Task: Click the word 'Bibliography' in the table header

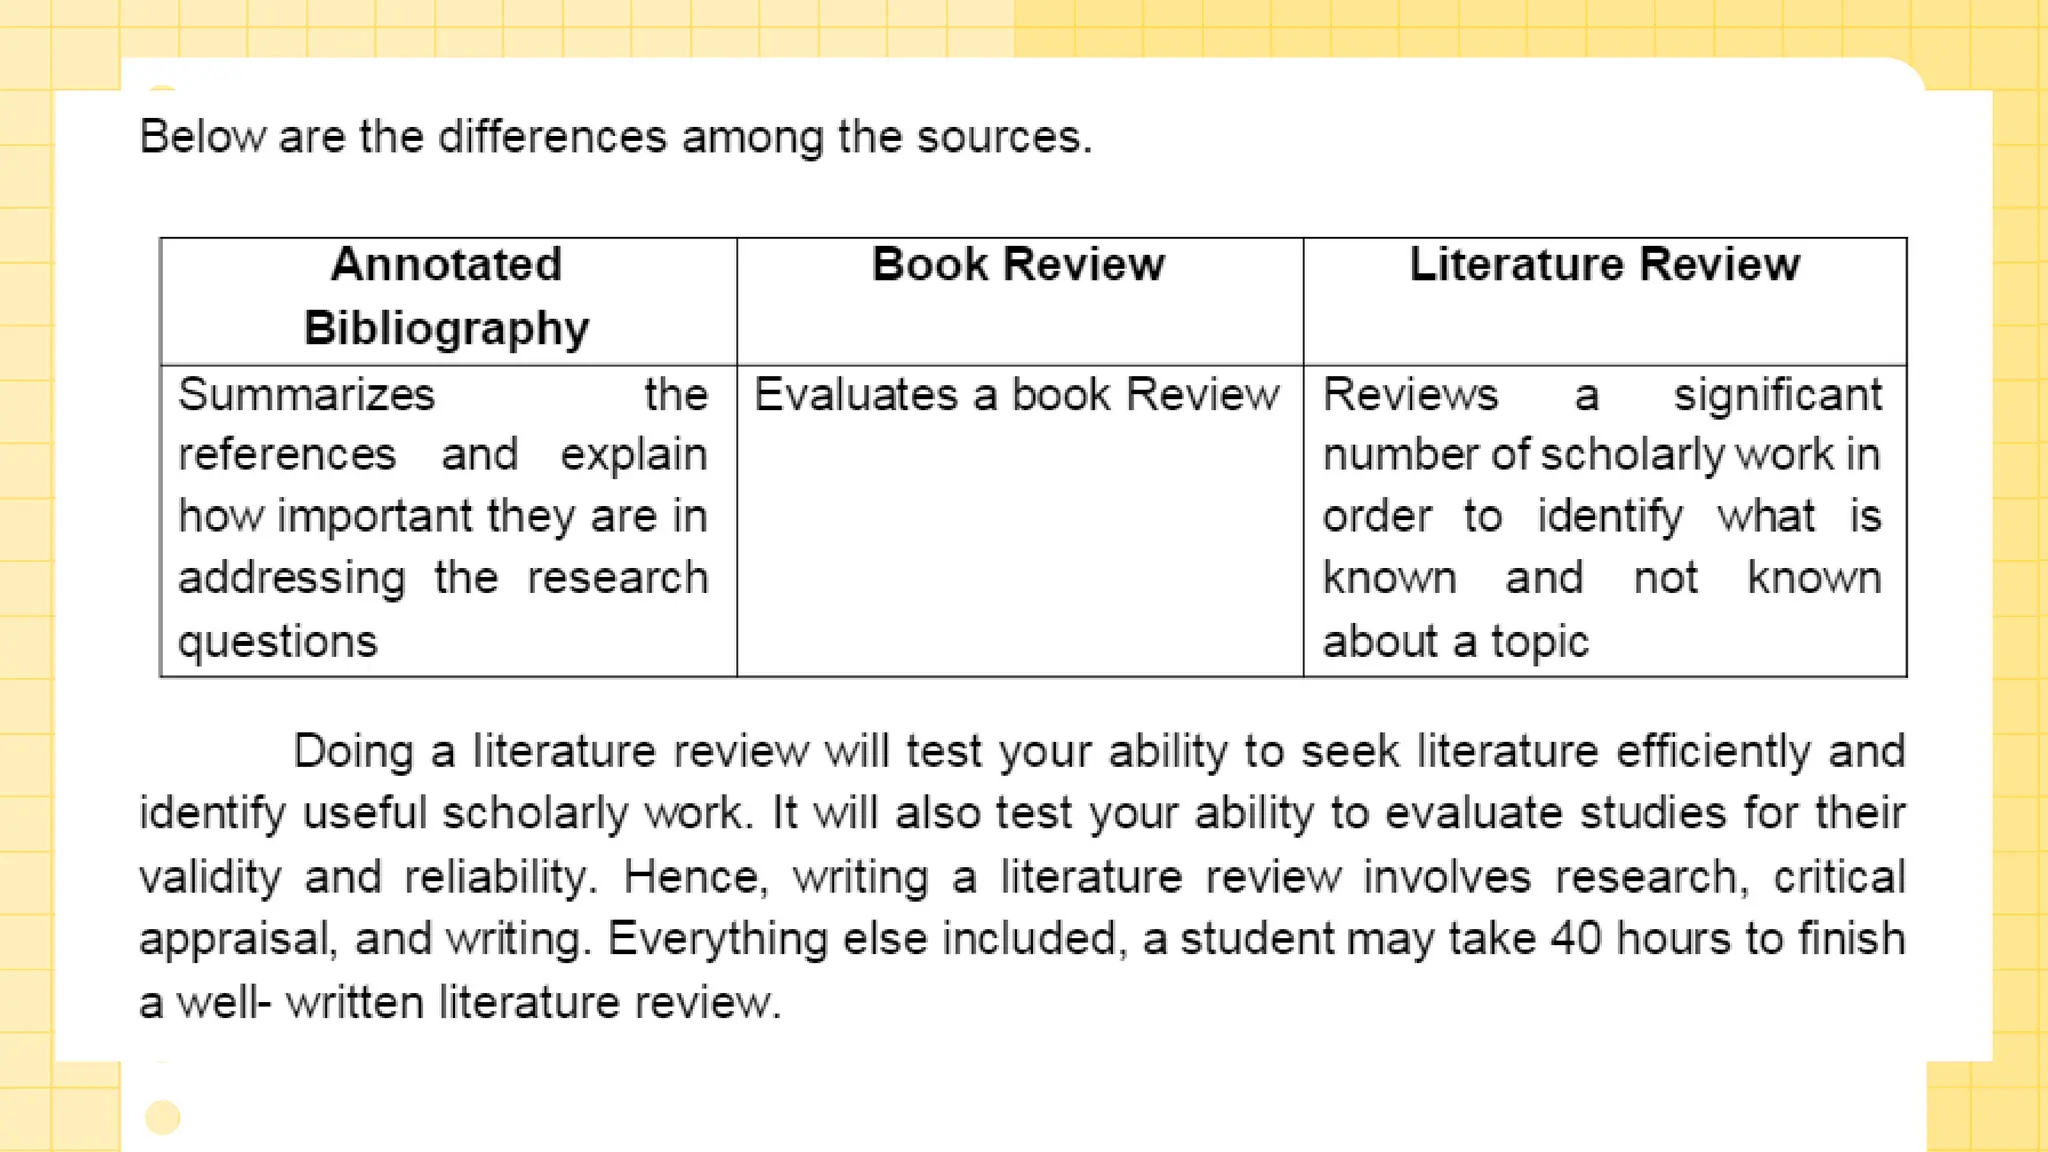Action: [x=447, y=329]
